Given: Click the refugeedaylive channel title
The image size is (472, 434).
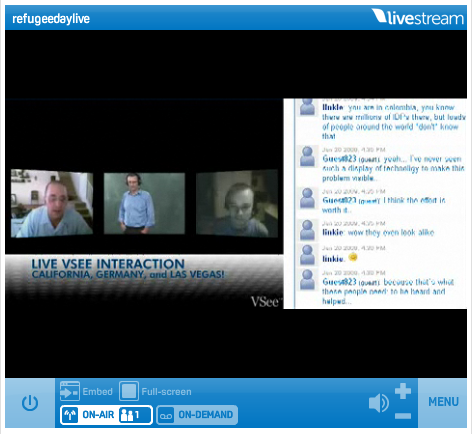Looking at the screenshot, I should click(51, 19).
